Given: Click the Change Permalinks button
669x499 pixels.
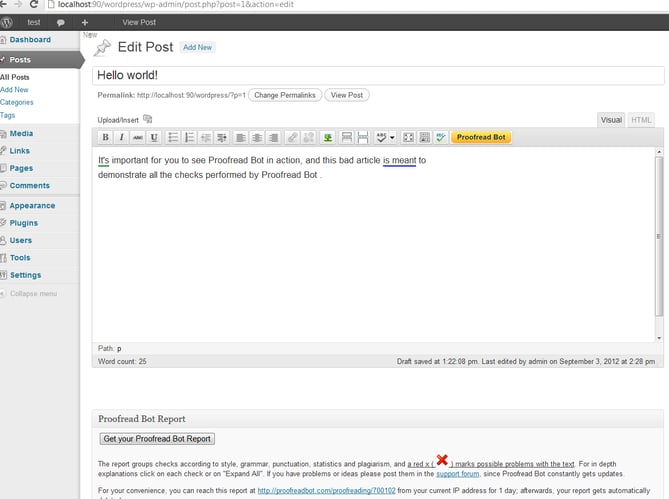Looking at the screenshot, I should pos(285,95).
